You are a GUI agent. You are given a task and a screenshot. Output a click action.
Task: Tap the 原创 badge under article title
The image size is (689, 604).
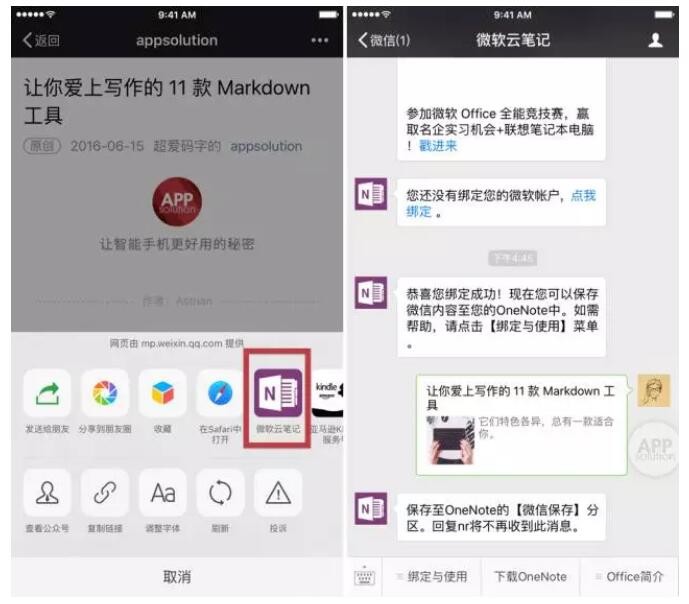point(42,146)
